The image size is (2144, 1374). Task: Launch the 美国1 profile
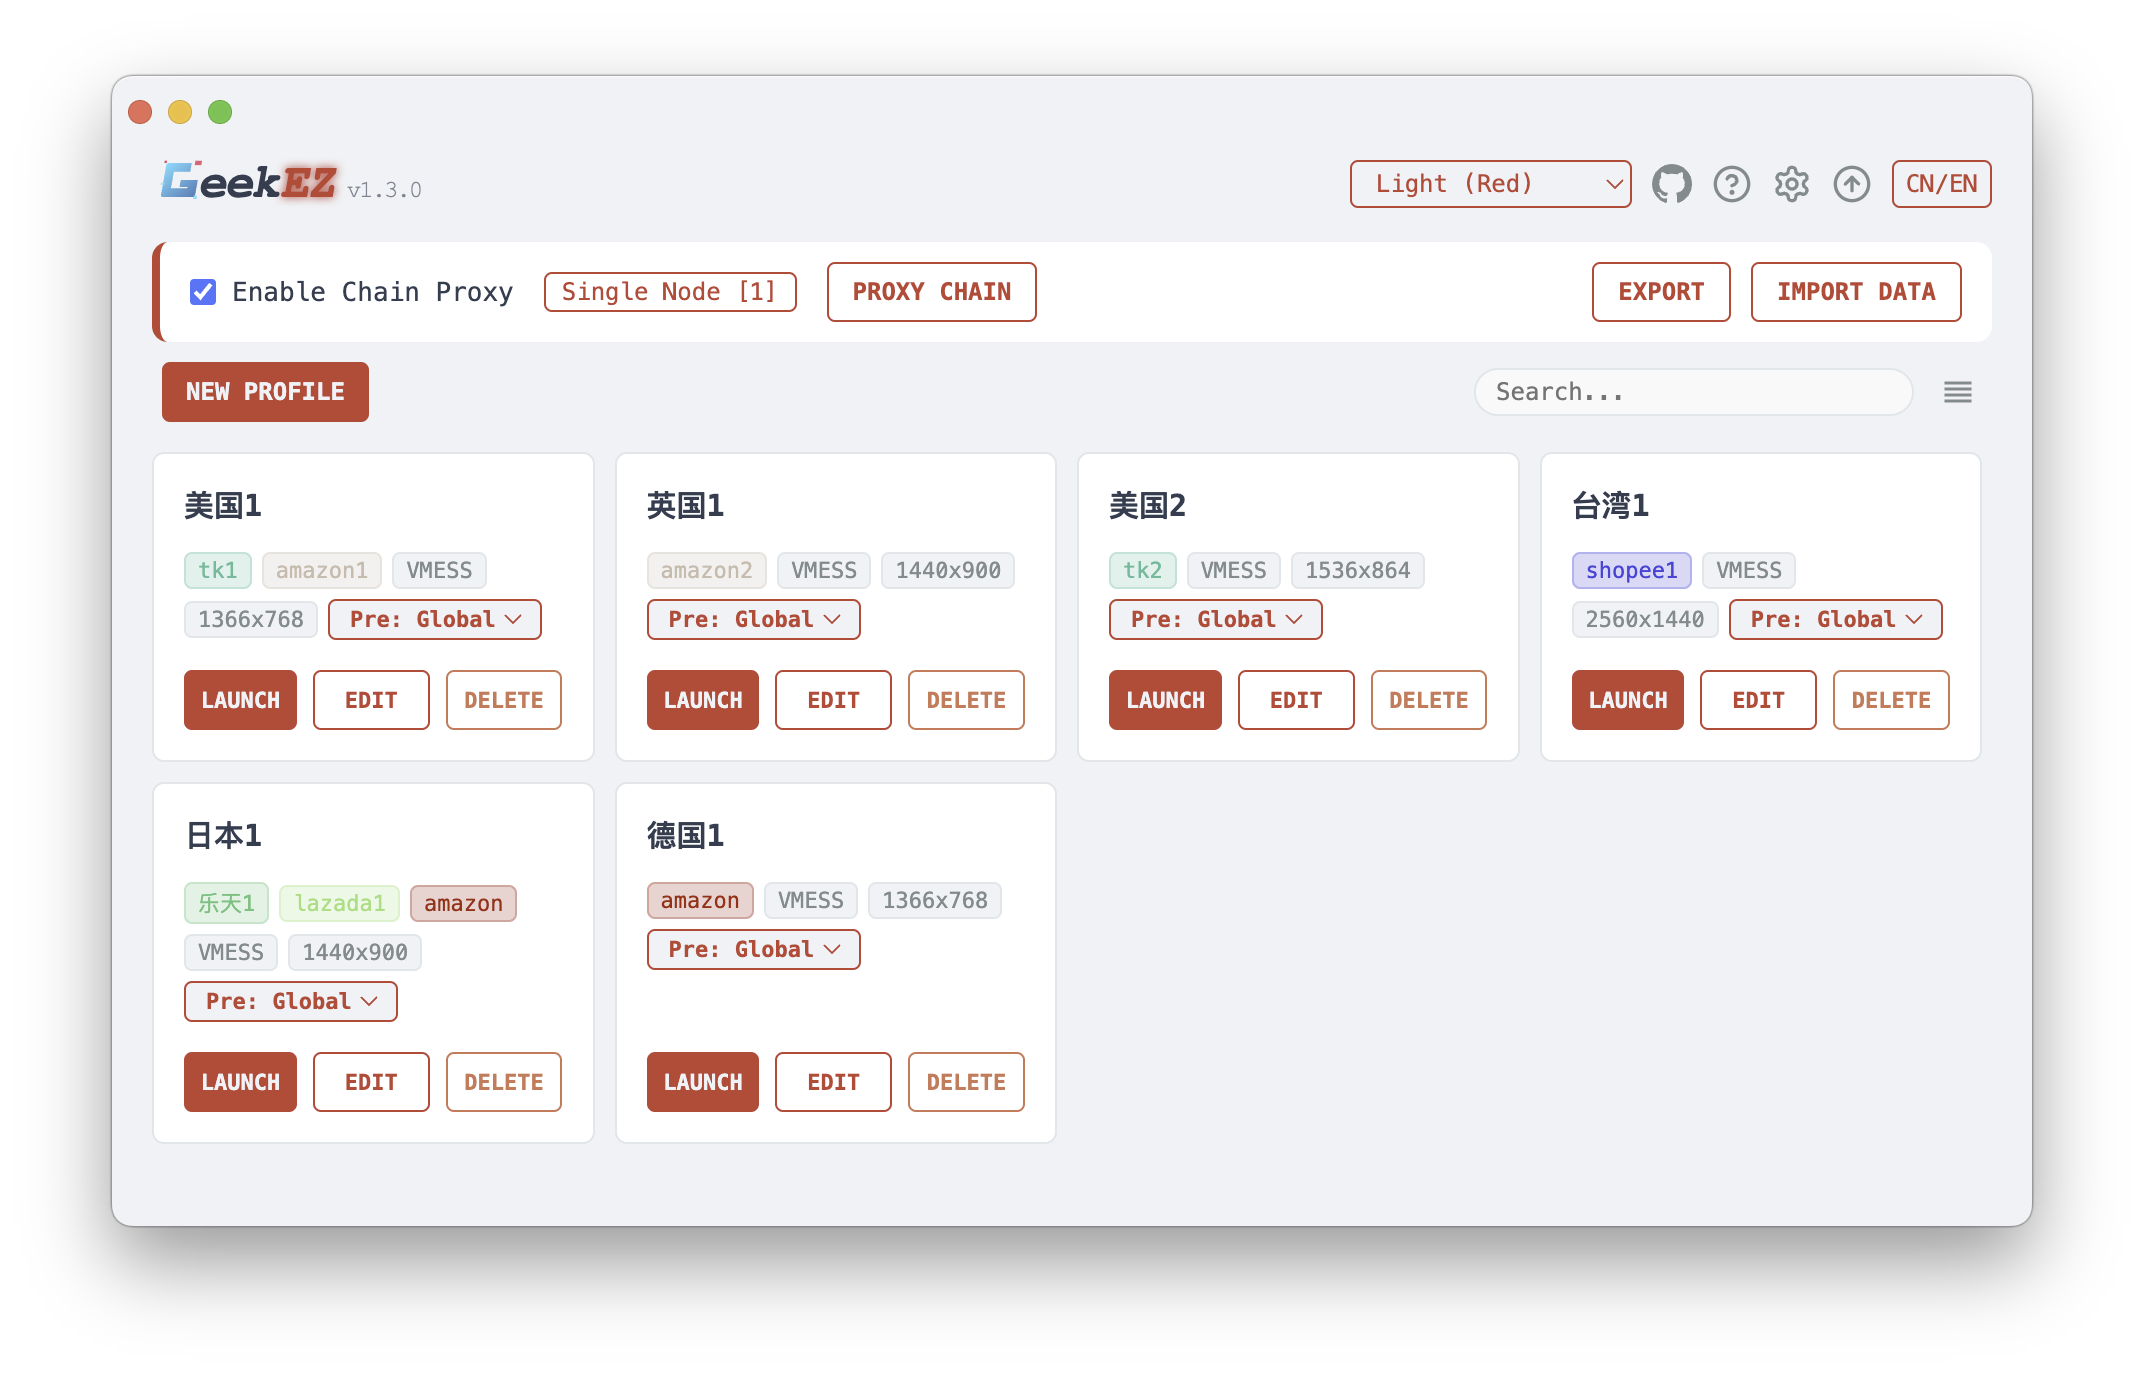(240, 700)
